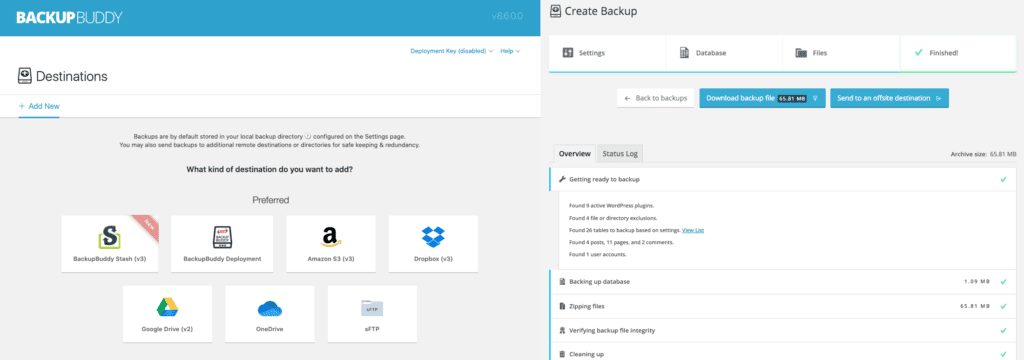1024x360 pixels.
Task: Click the Preferred heading
Action: (x=270, y=200)
